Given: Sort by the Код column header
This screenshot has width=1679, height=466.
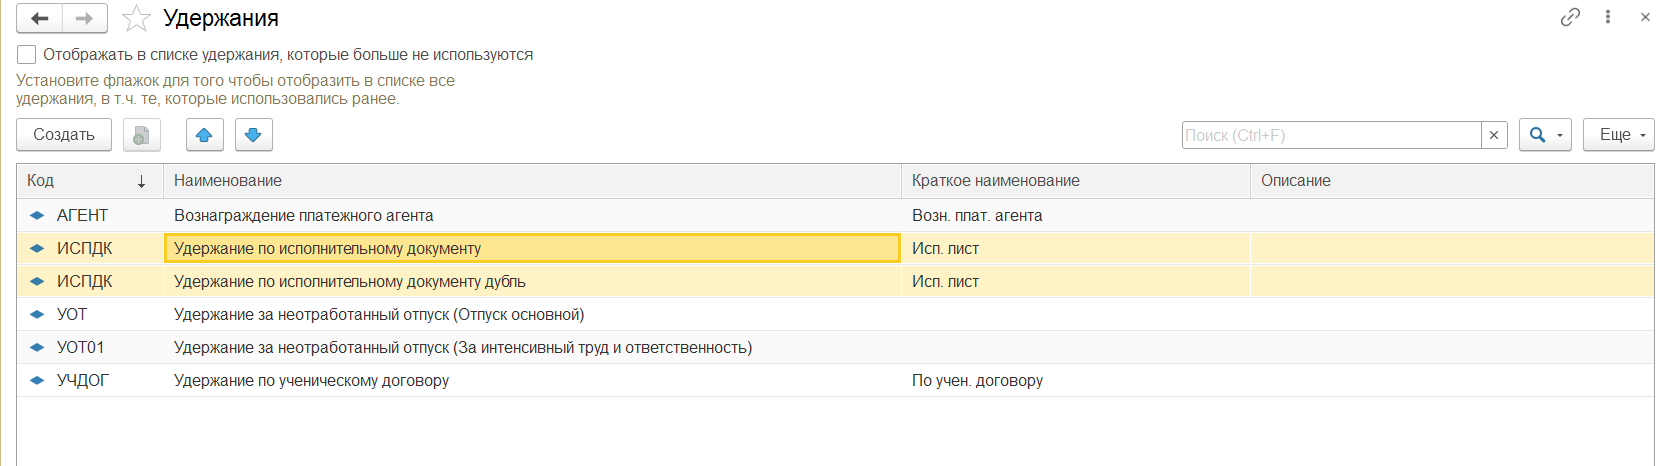Looking at the screenshot, I should 90,181.
